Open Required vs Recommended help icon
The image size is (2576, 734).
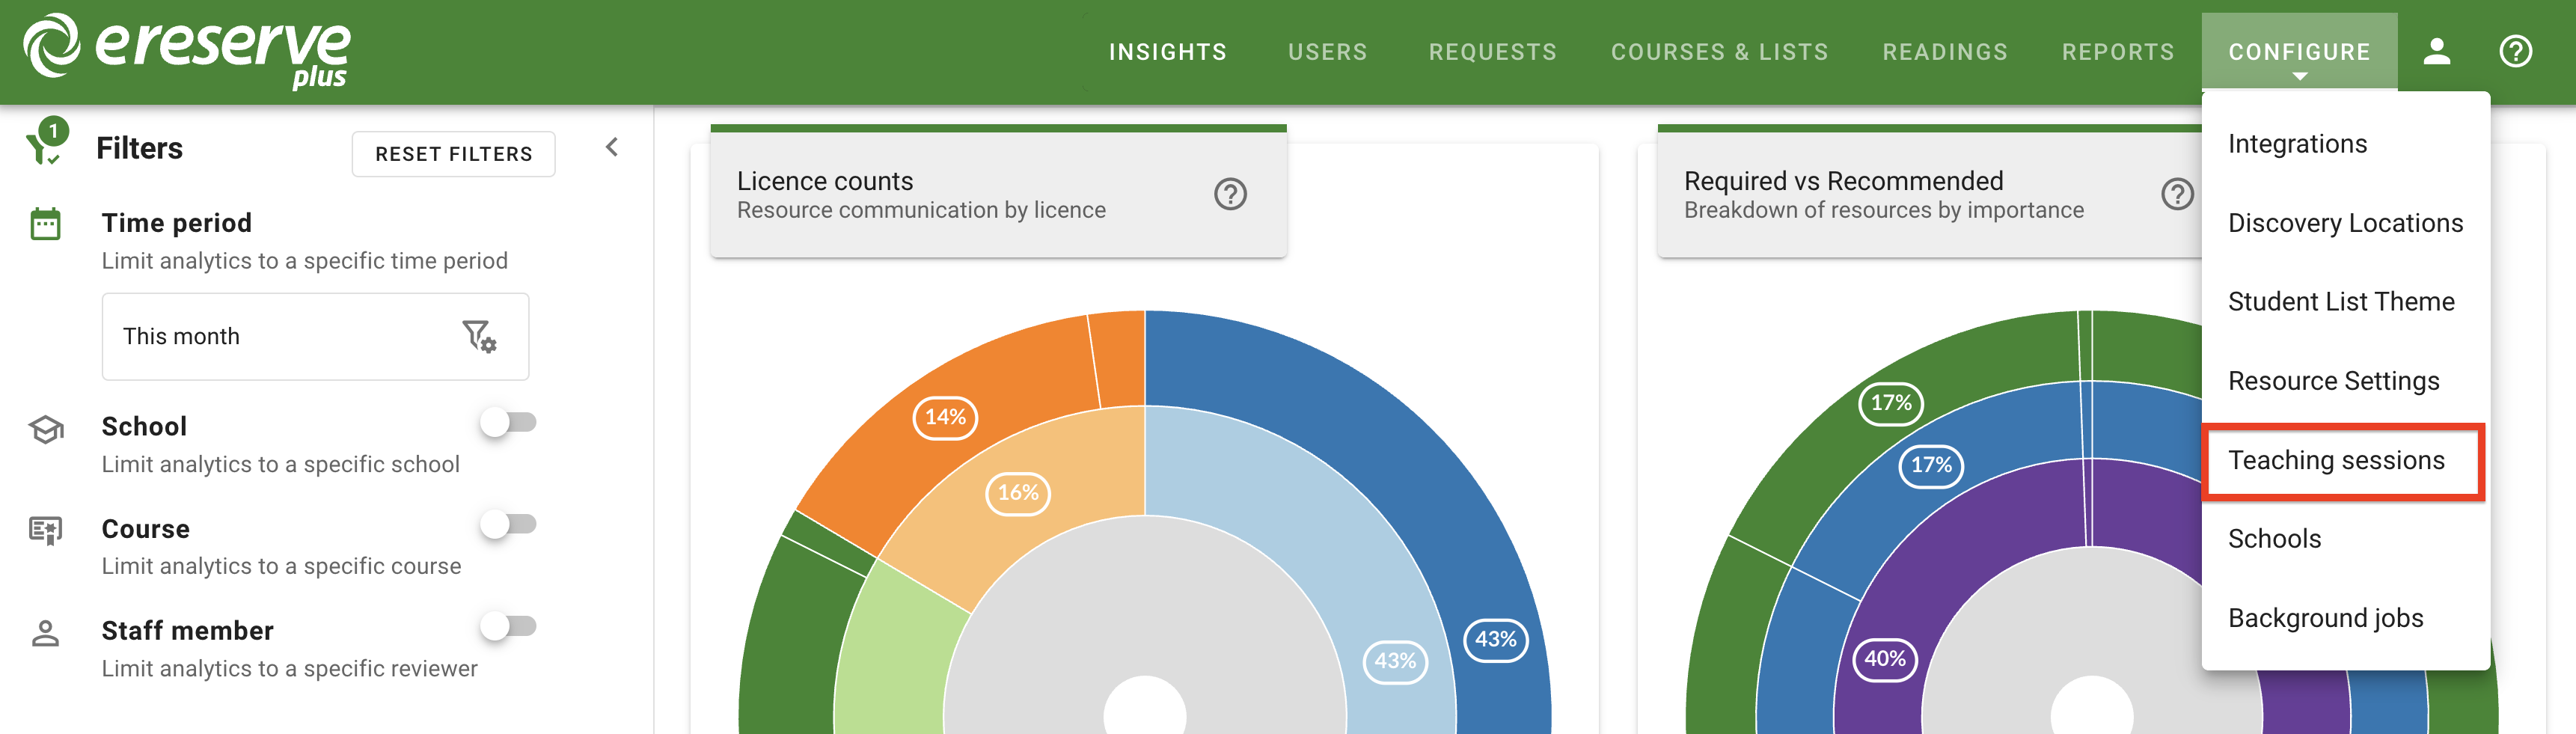pyautogui.click(x=2176, y=194)
